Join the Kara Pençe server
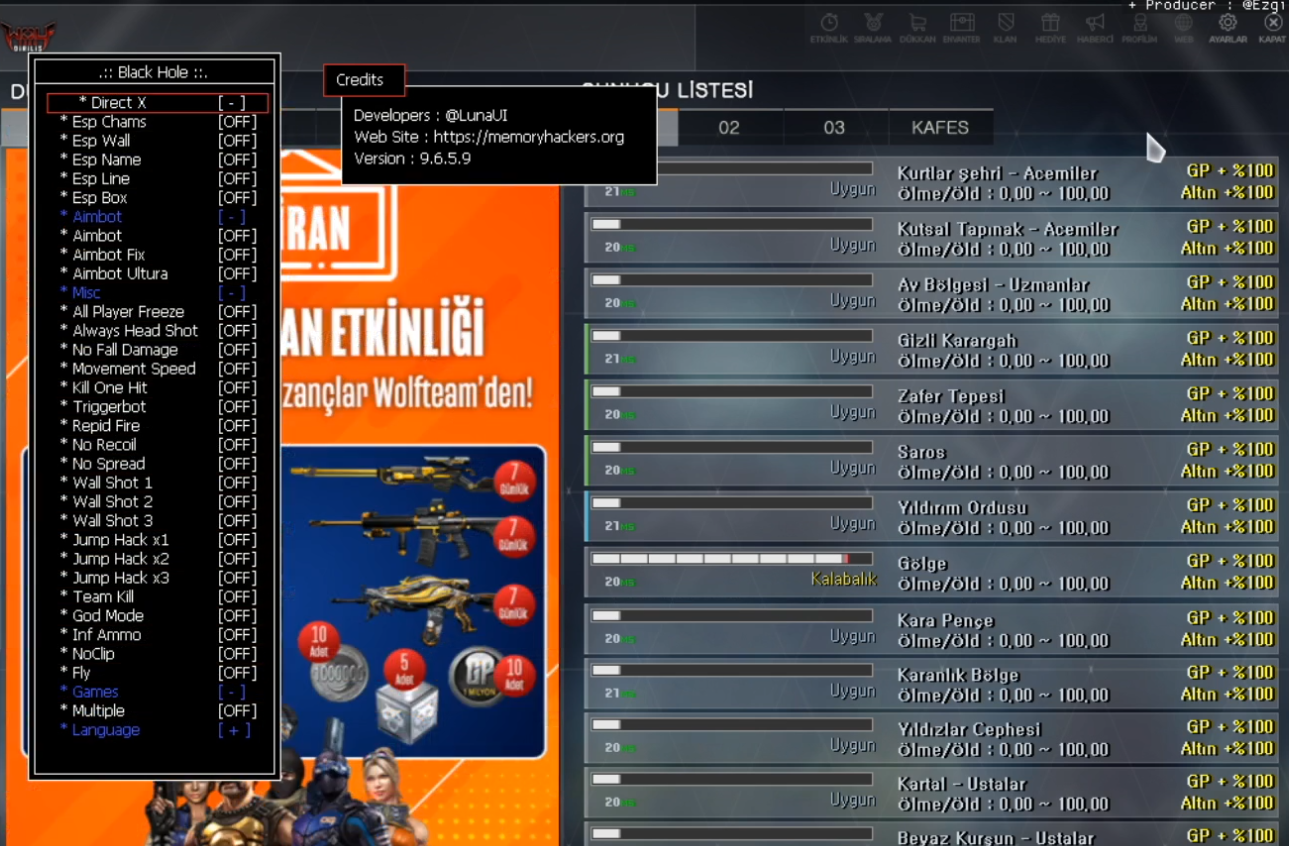This screenshot has width=1289, height=846. coord(931,630)
